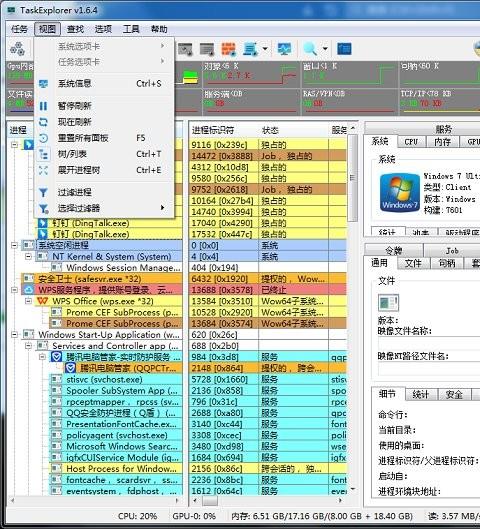The image size is (480, 529).
Task: Switch to the 安全 tab
Action: (x=454, y=394)
